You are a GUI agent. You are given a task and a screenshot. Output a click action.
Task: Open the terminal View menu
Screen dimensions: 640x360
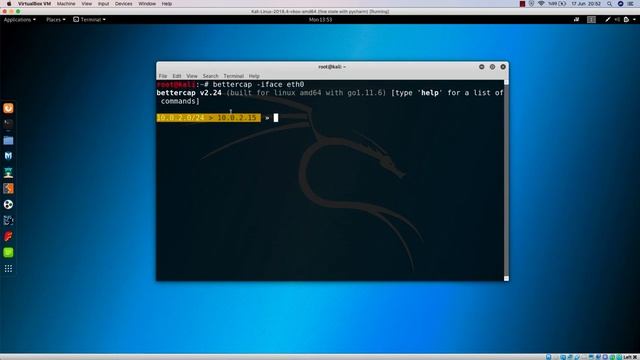(x=192, y=76)
